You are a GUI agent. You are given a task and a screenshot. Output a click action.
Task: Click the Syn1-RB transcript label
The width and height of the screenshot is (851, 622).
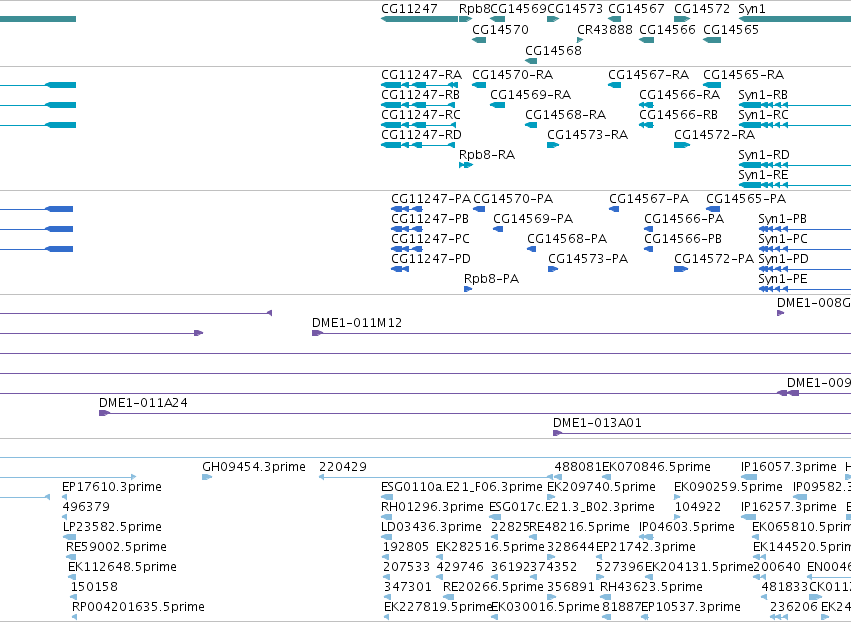coord(763,94)
